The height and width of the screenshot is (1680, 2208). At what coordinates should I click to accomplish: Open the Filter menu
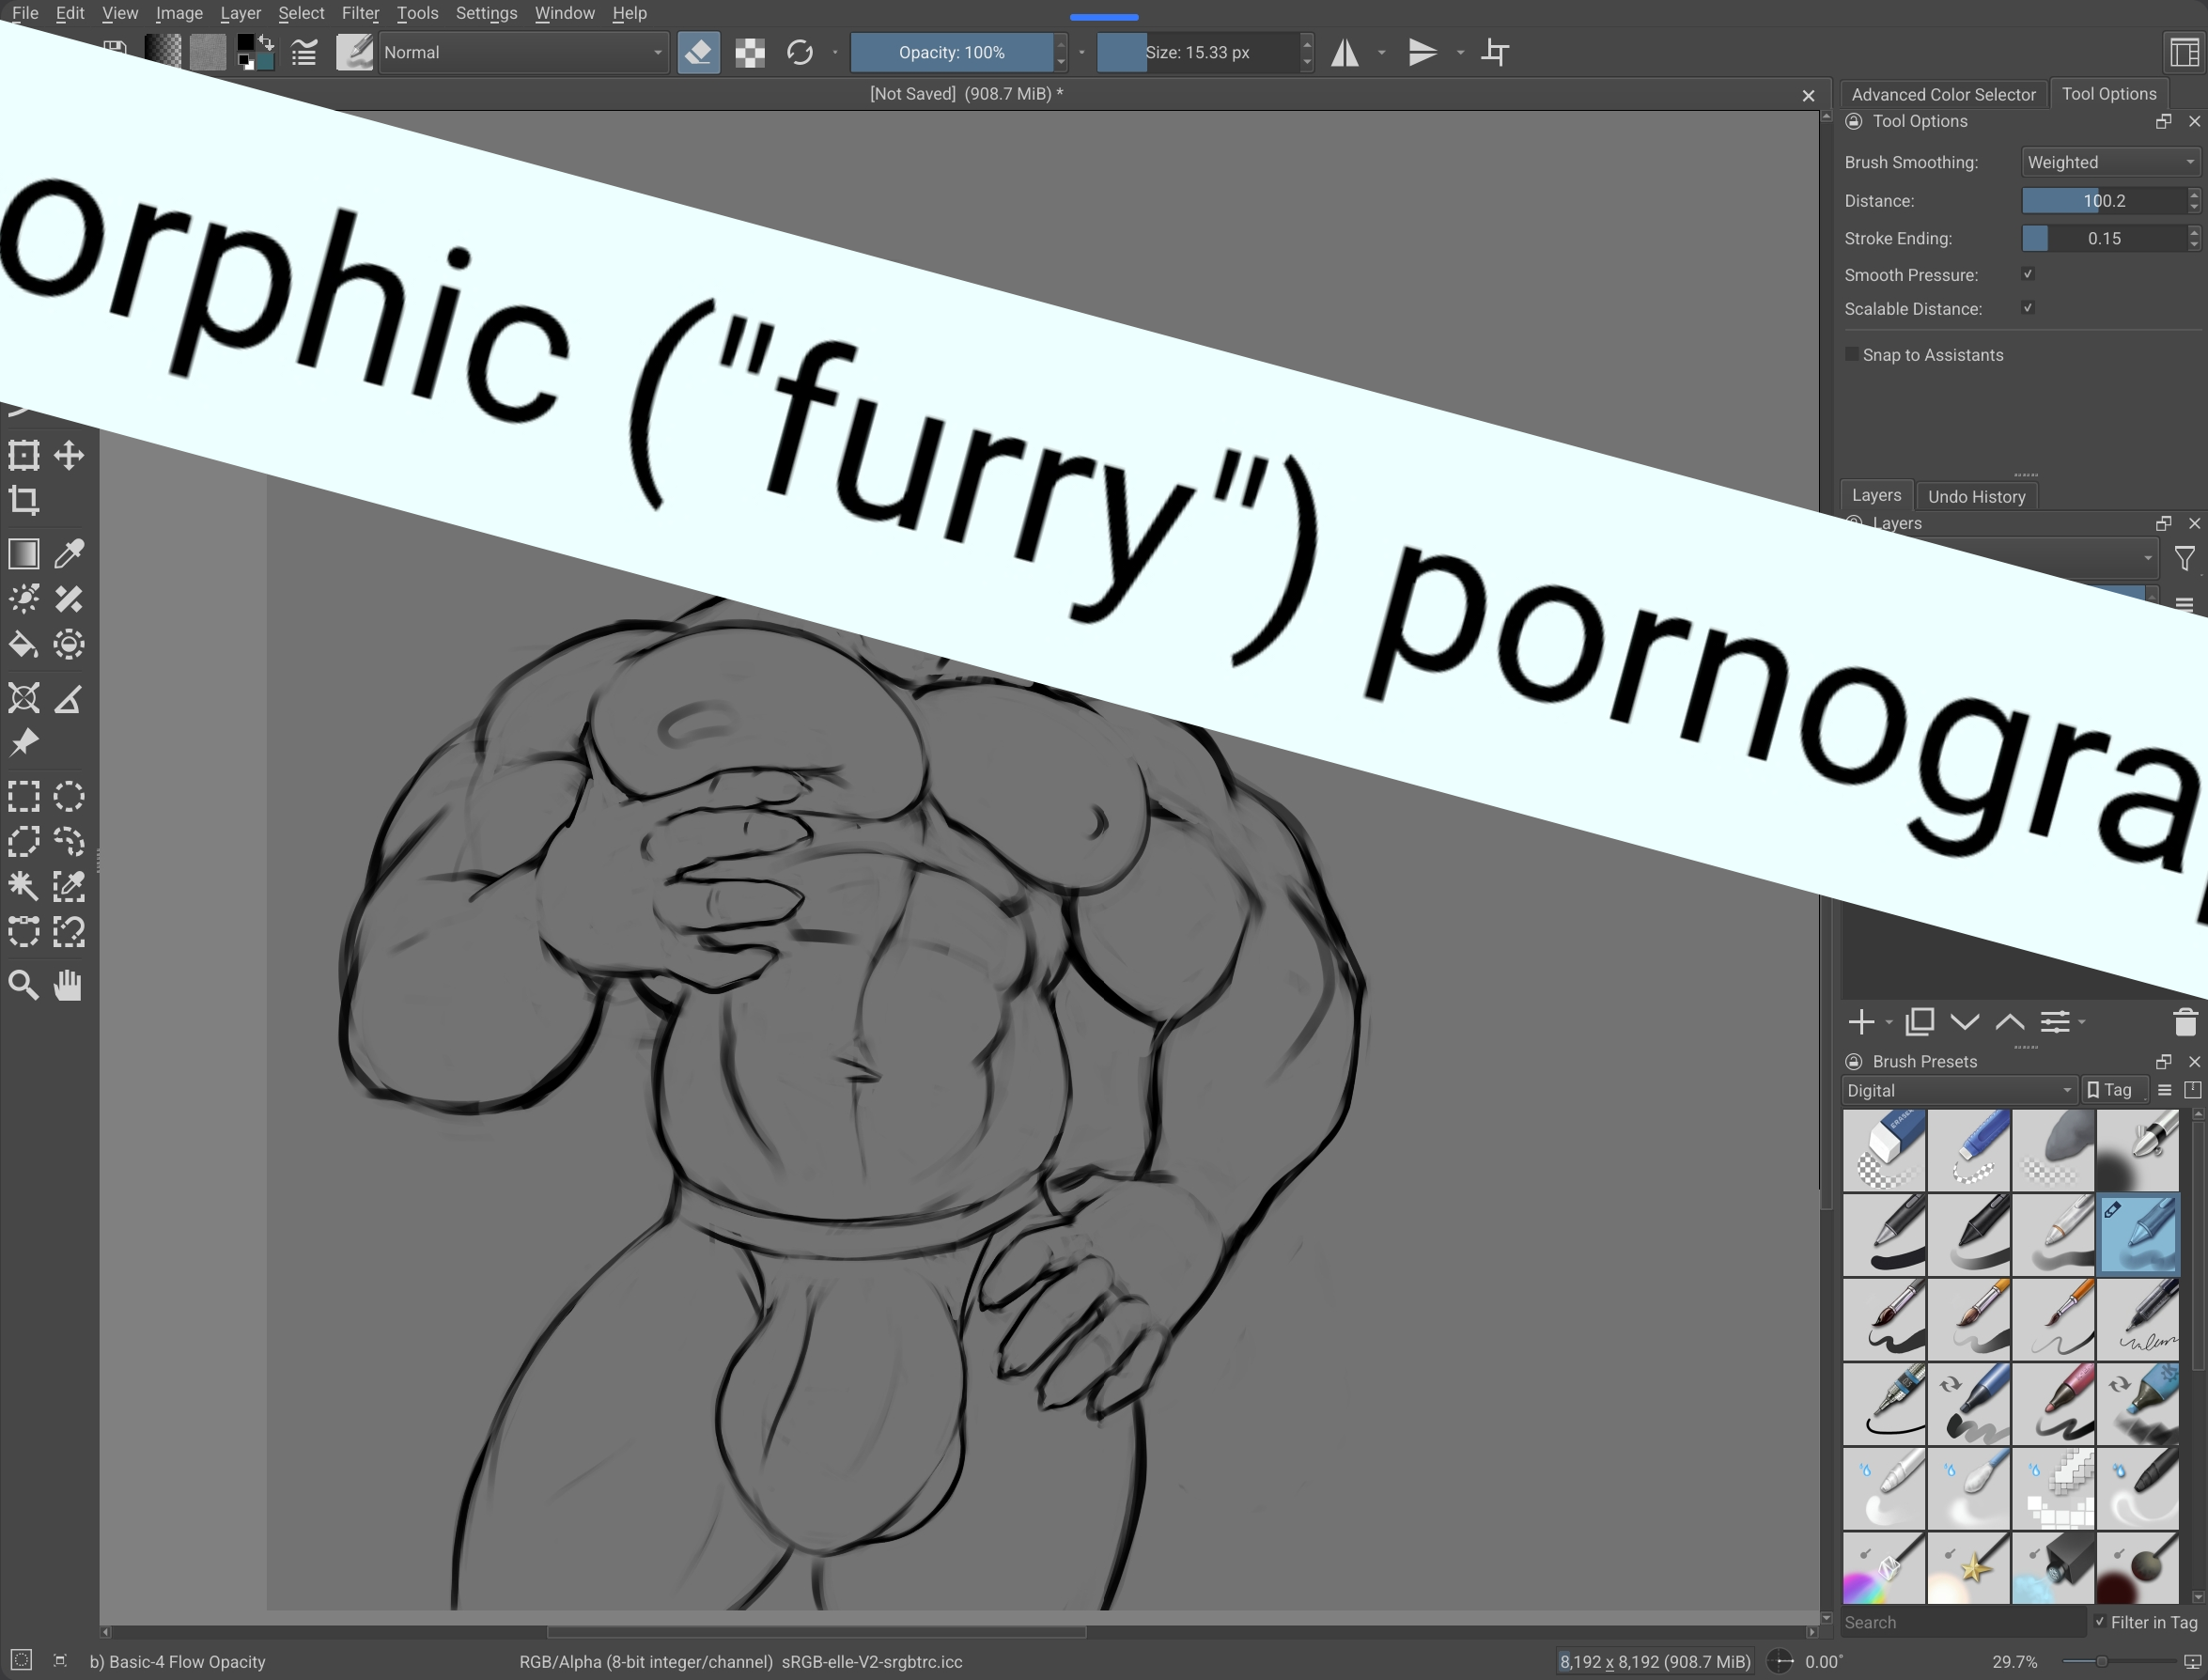[360, 13]
